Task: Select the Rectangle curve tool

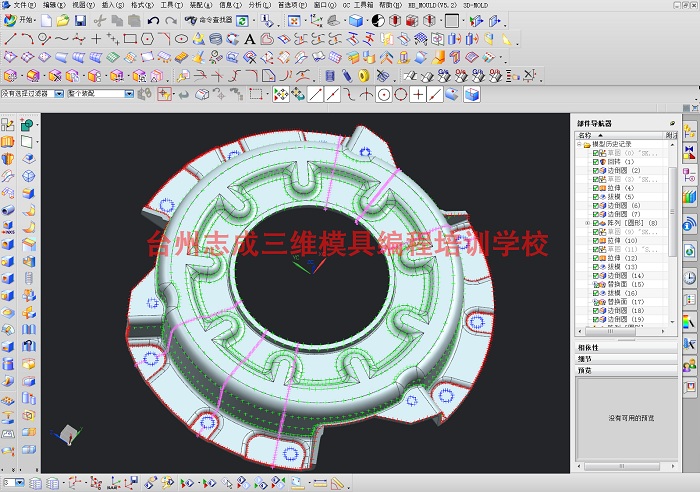Action: pos(130,39)
